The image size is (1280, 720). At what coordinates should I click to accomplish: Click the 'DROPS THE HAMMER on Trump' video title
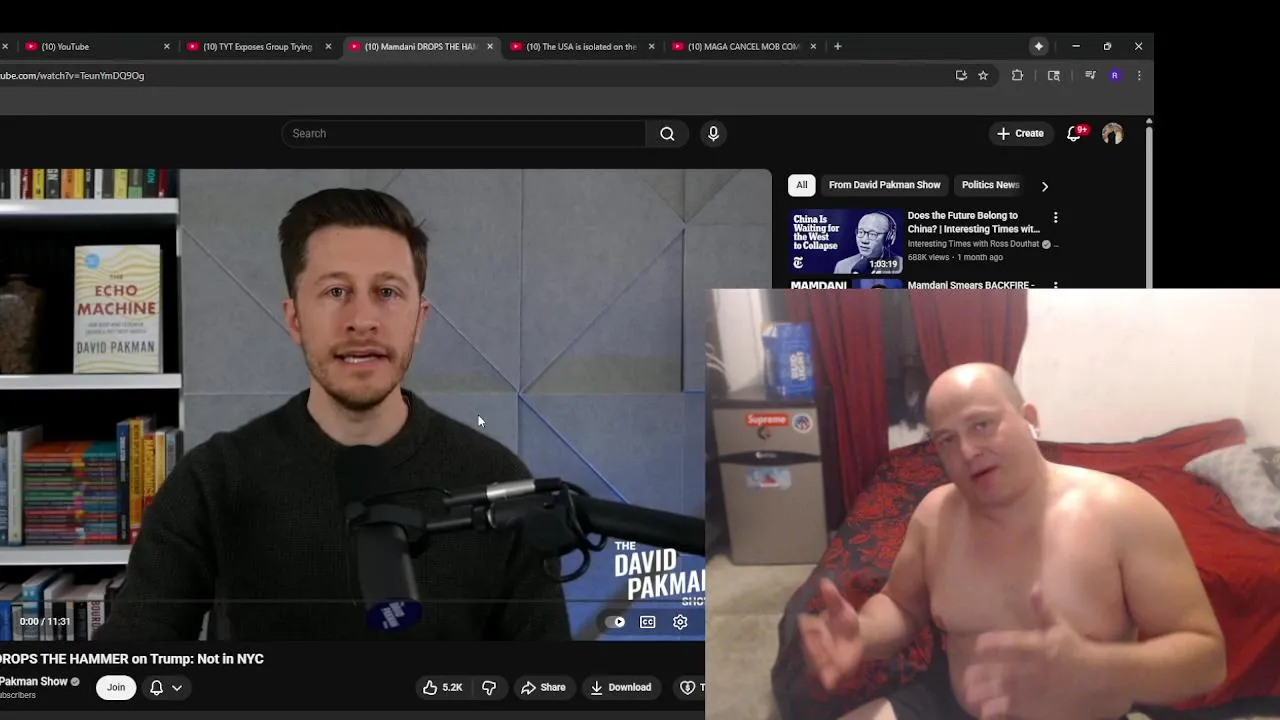pyautogui.click(x=132, y=659)
